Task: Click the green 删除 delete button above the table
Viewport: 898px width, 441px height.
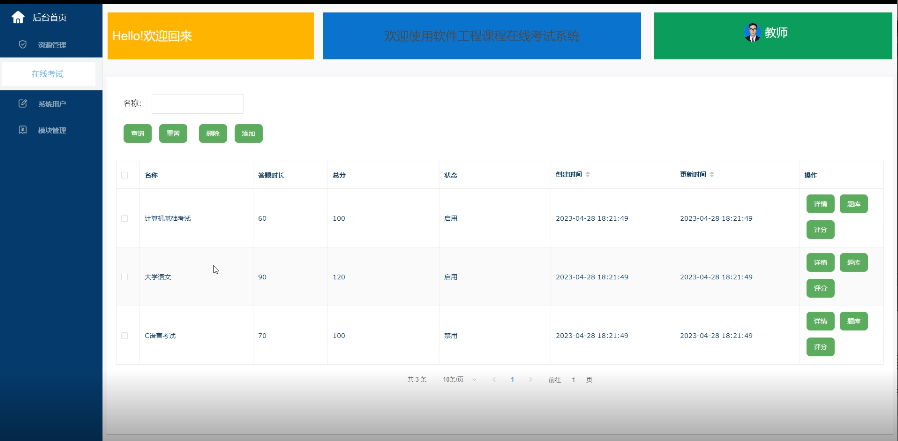Action: (213, 133)
